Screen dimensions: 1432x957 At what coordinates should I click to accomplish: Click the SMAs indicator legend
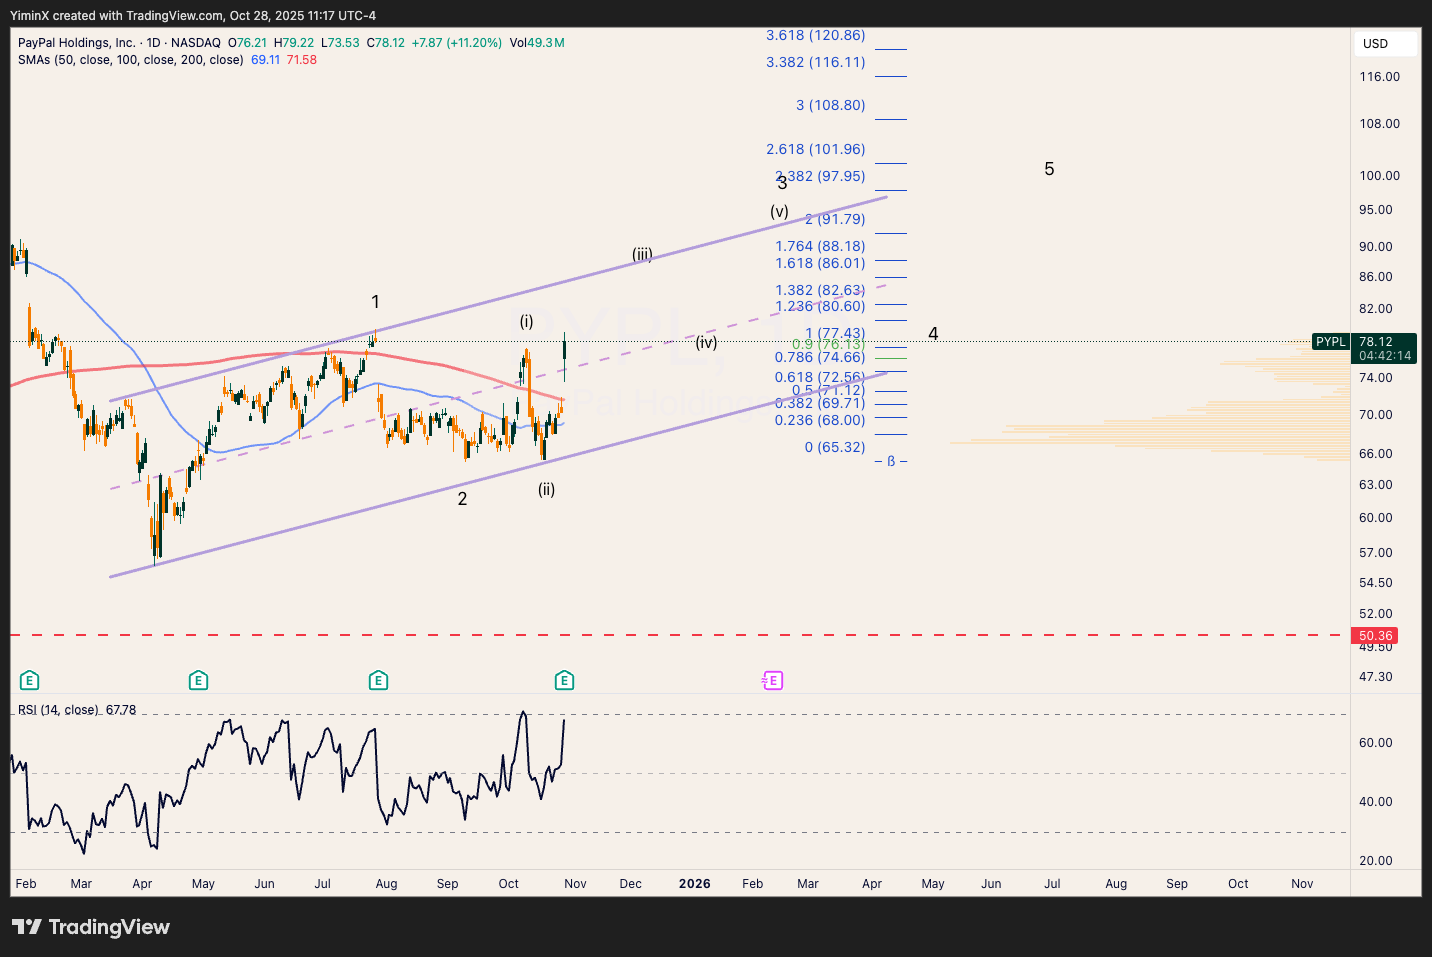[x=131, y=60]
